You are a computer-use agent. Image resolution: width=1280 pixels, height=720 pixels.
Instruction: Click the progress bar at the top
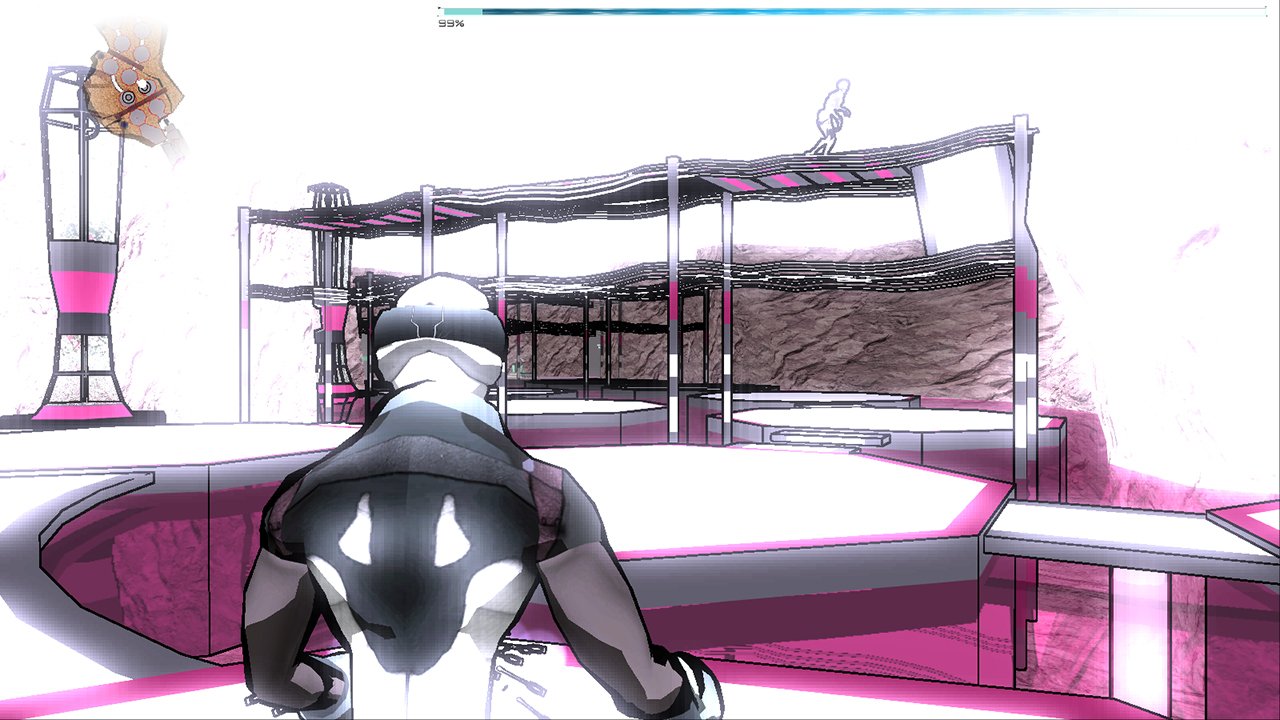pos(852,12)
